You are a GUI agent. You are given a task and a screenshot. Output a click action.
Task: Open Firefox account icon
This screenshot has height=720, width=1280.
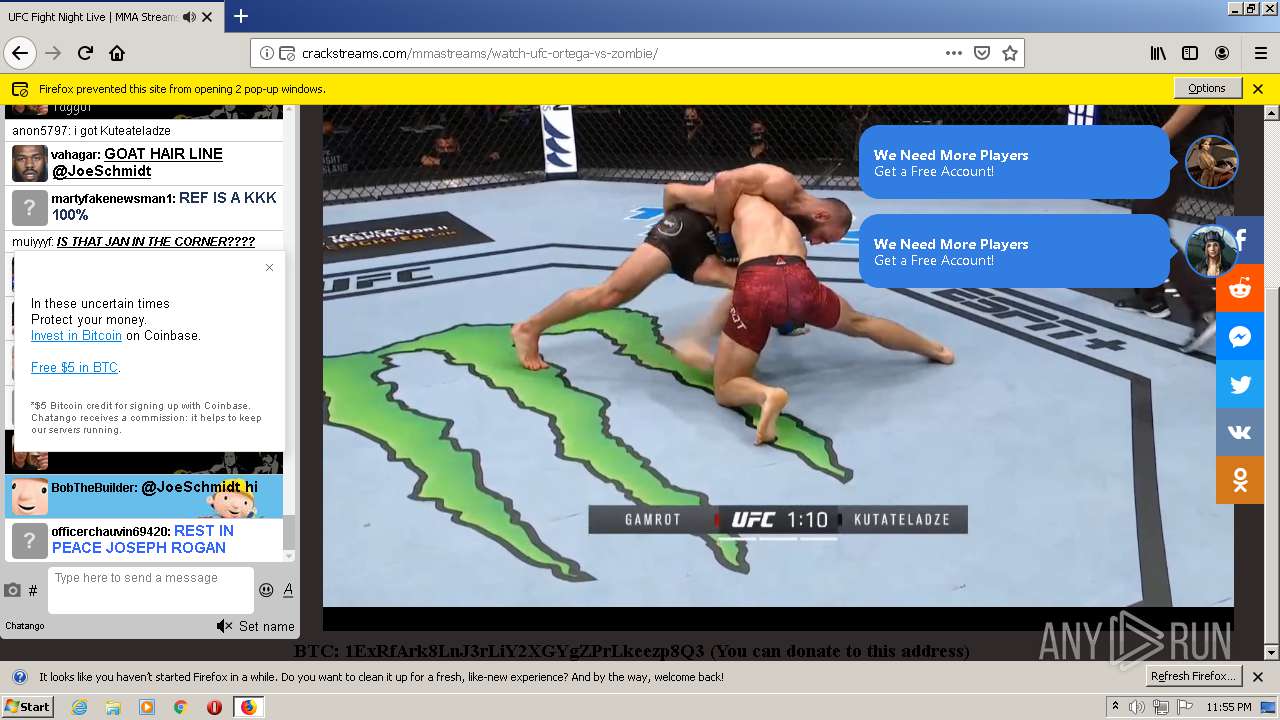coord(1222,53)
